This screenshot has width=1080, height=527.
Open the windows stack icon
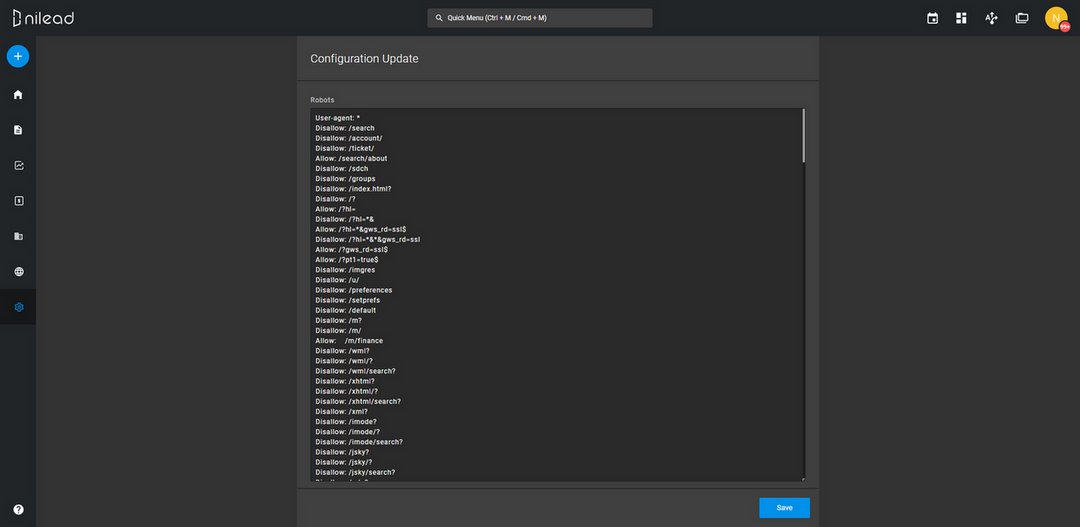[x=1021, y=18]
